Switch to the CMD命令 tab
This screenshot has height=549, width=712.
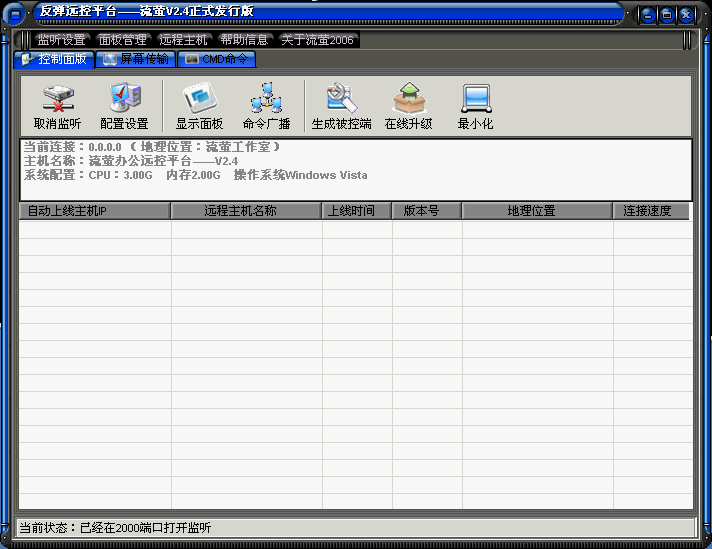coord(217,60)
